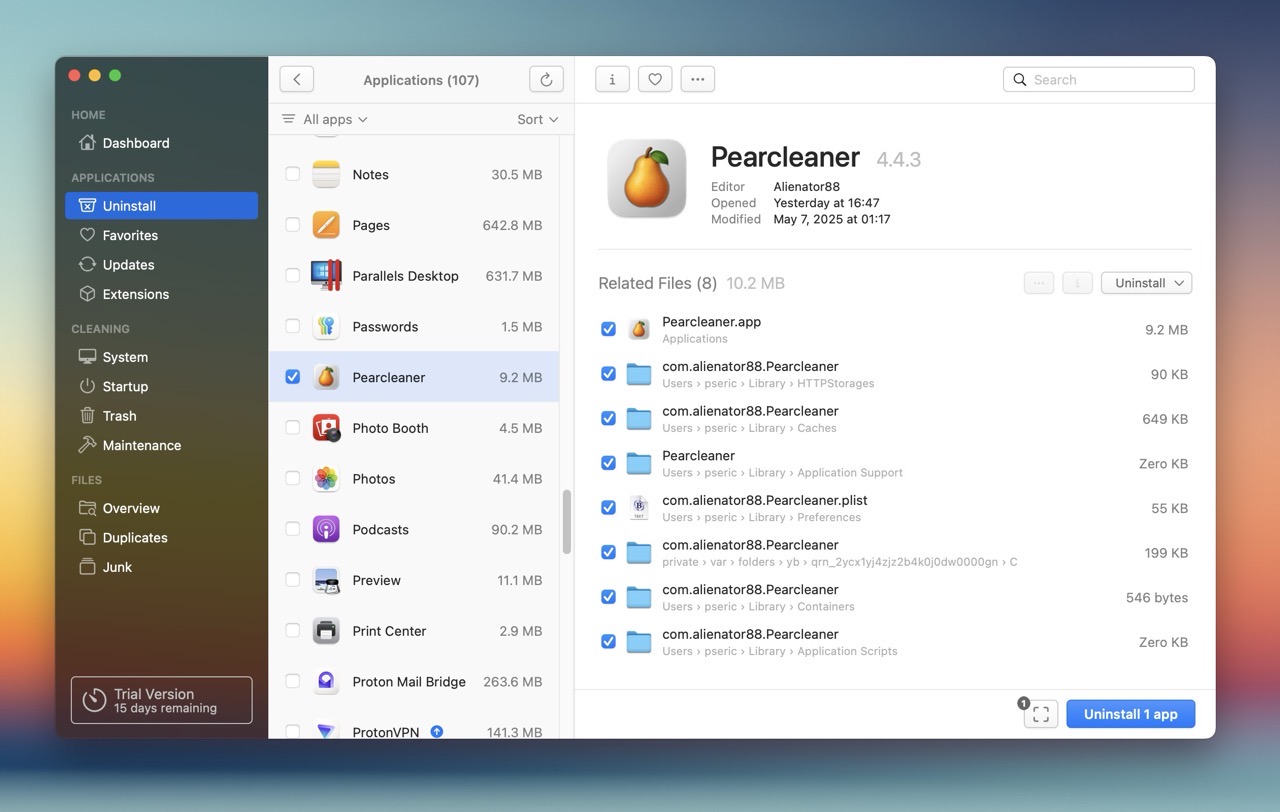Click the ellipsis button beside Related Files

coord(1039,283)
